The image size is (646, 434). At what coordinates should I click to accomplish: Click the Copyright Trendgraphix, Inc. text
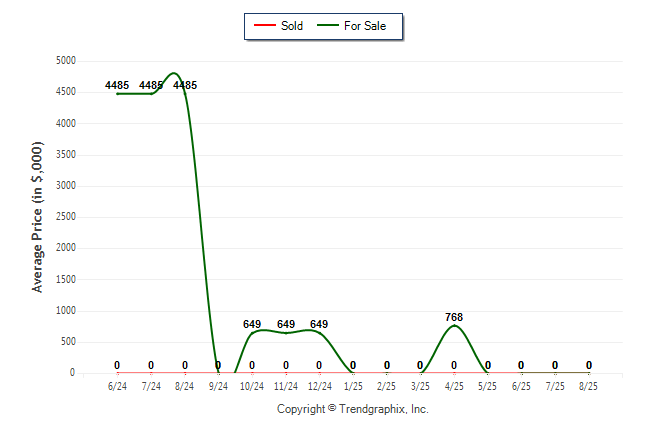coord(353,409)
